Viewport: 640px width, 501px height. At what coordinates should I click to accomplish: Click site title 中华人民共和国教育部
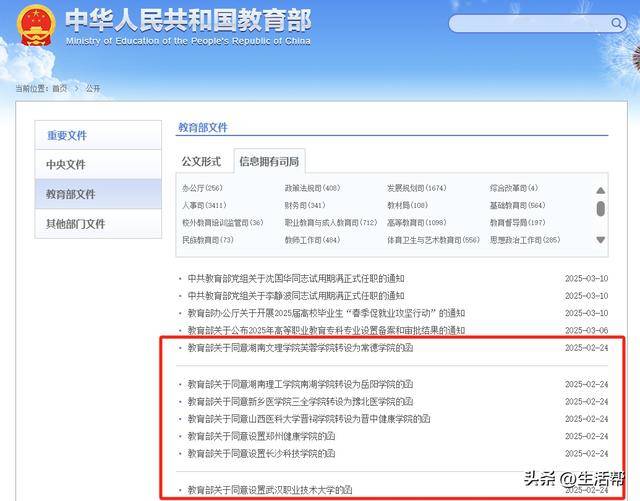pos(188,20)
